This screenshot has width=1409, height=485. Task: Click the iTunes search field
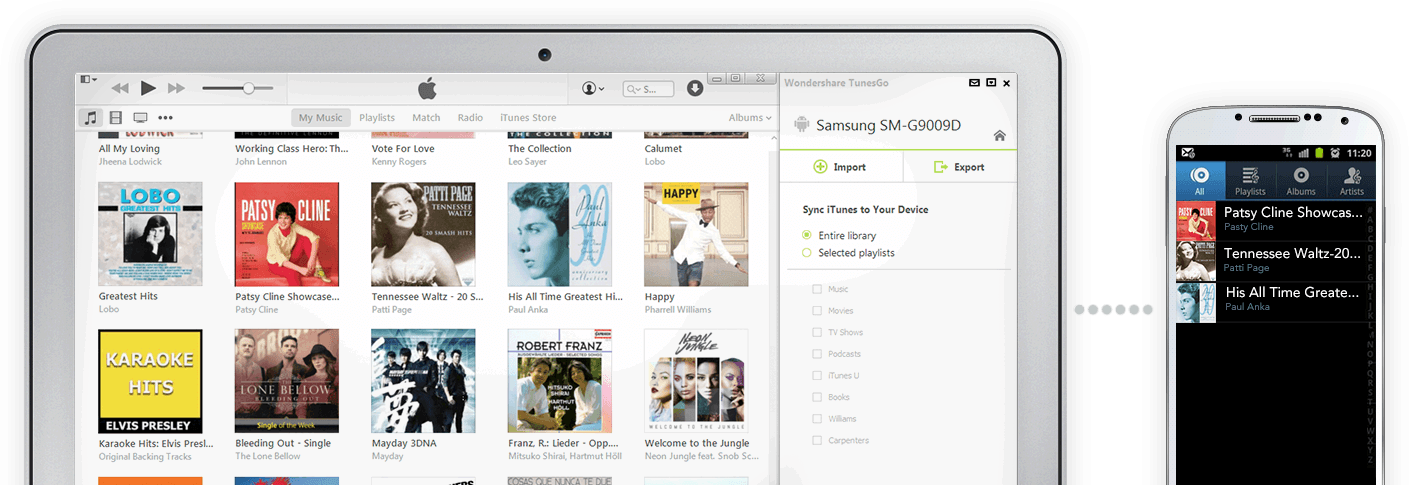coord(648,89)
